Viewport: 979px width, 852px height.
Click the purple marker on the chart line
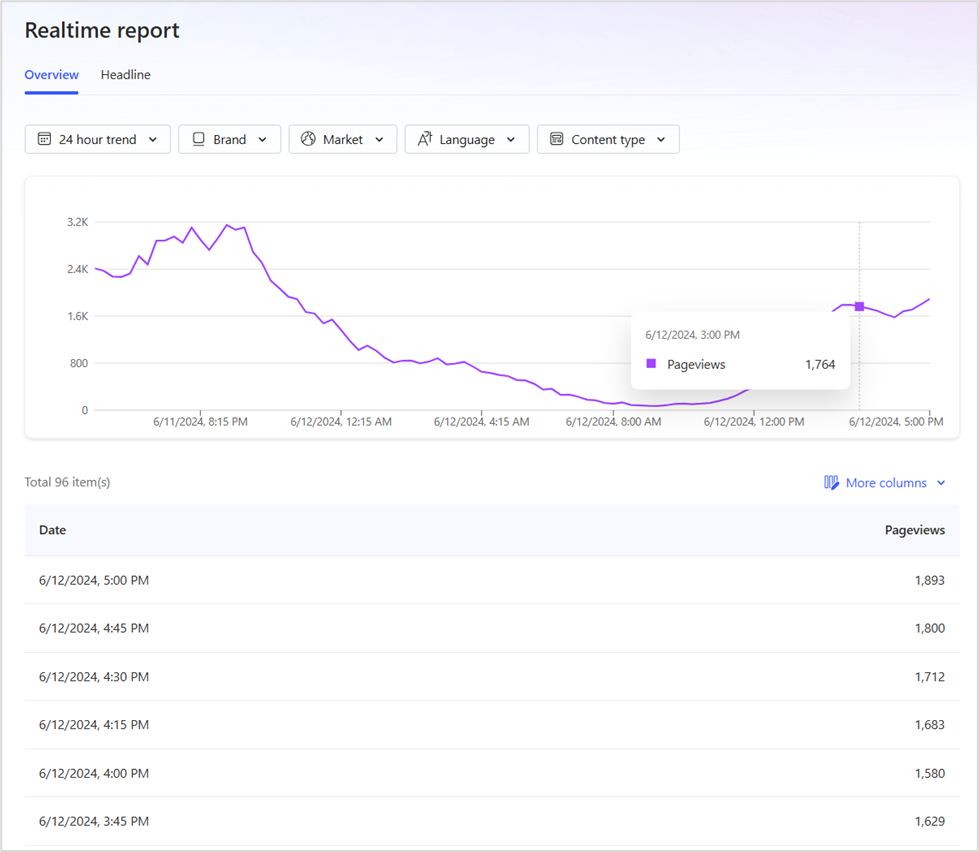(x=859, y=307)
